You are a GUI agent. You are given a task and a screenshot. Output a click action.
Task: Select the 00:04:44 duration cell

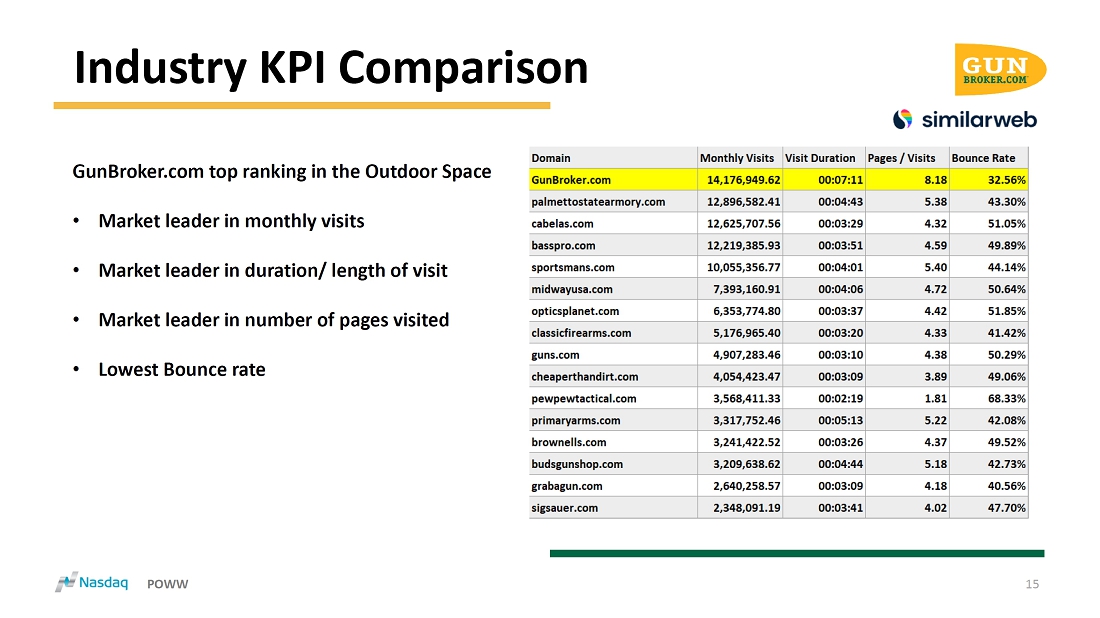(824, 464)
